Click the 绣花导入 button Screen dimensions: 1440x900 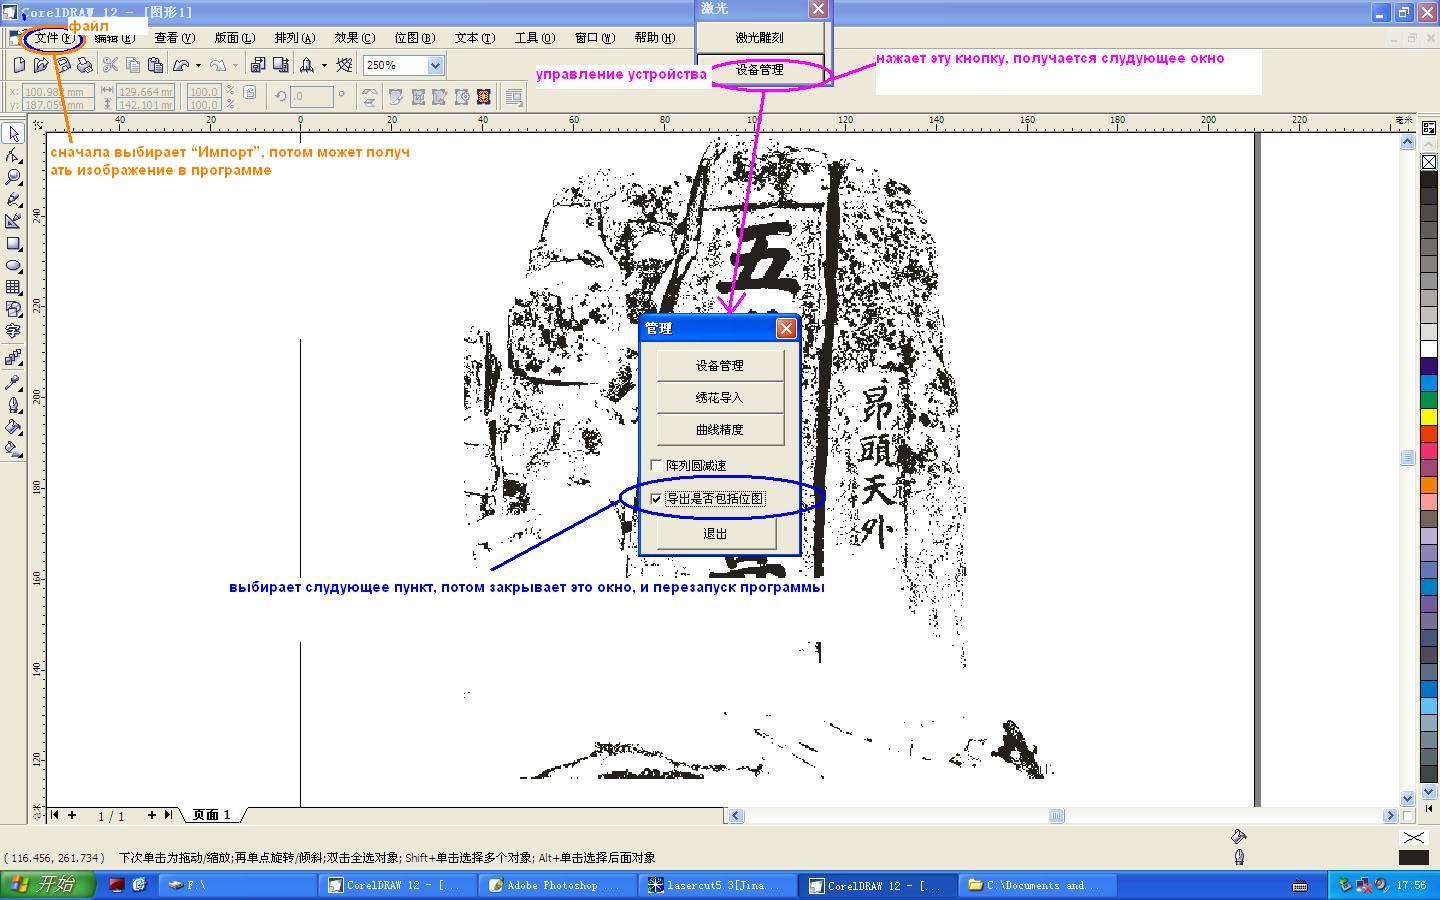click(719, 398)
